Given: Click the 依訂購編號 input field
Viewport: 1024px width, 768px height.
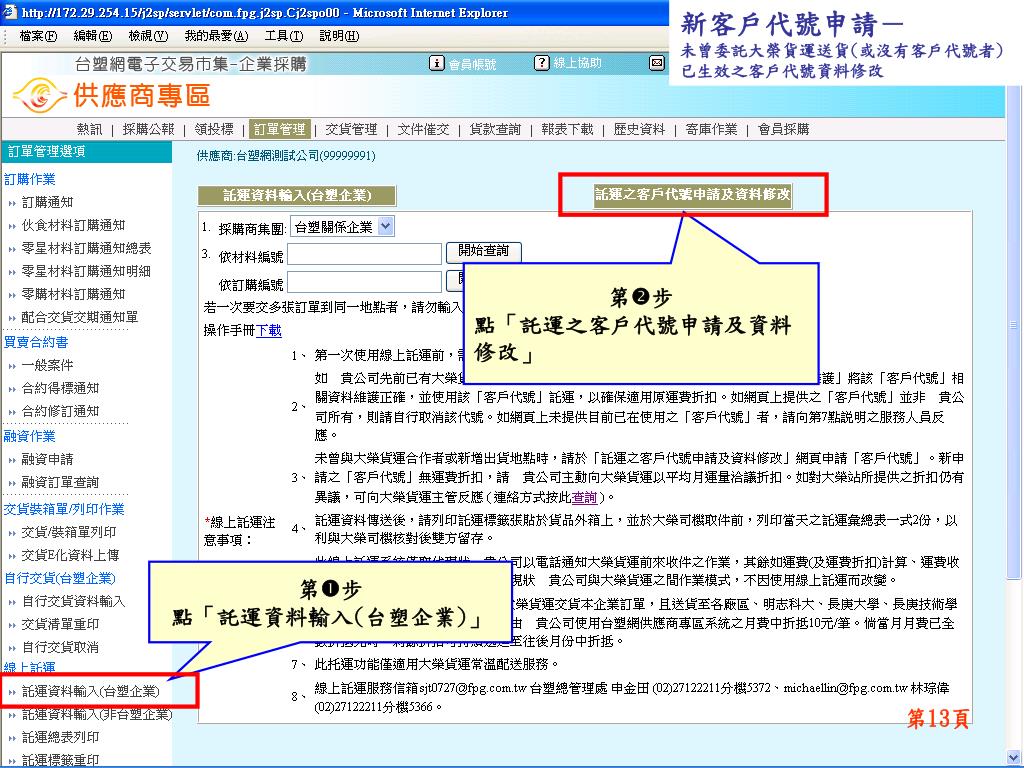Looking at the screenshot, I should click(364, 282).
